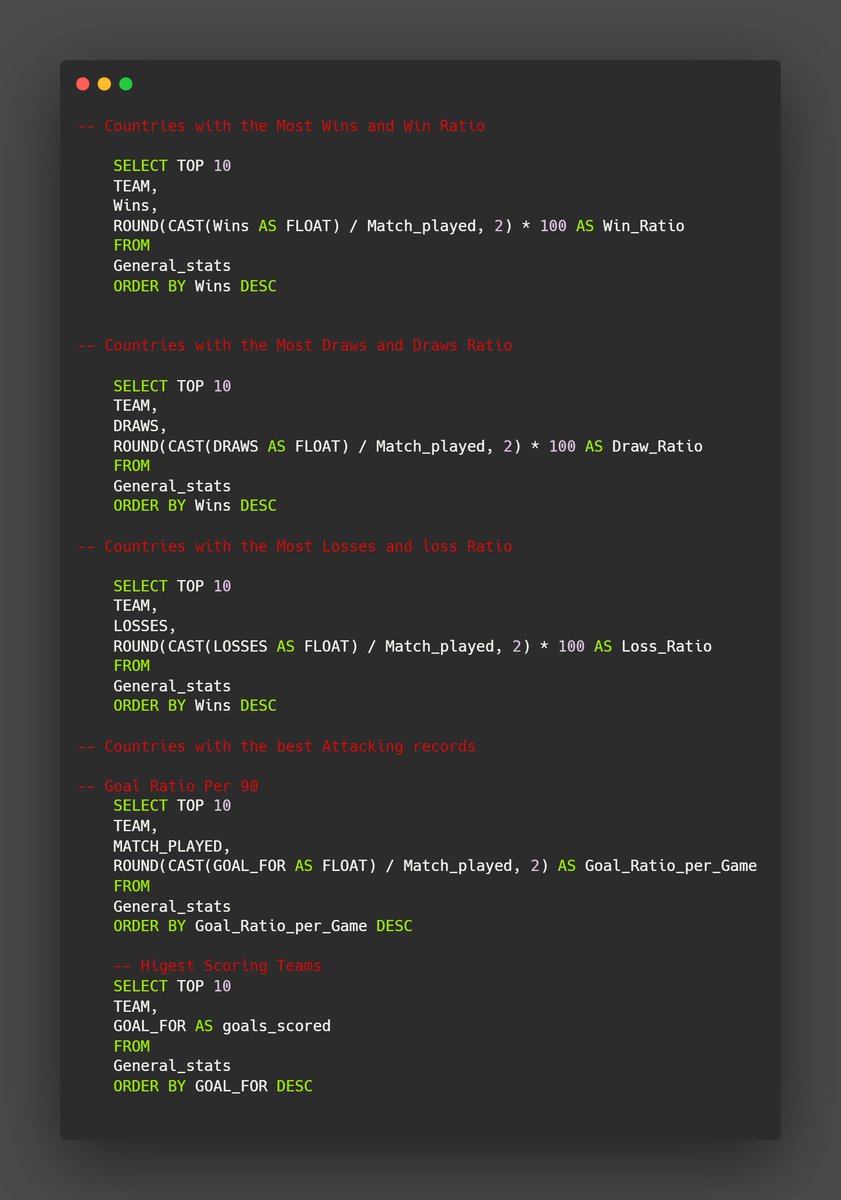
Task: Click the 'Win_Ratio' alias
Action: point(644,226)
